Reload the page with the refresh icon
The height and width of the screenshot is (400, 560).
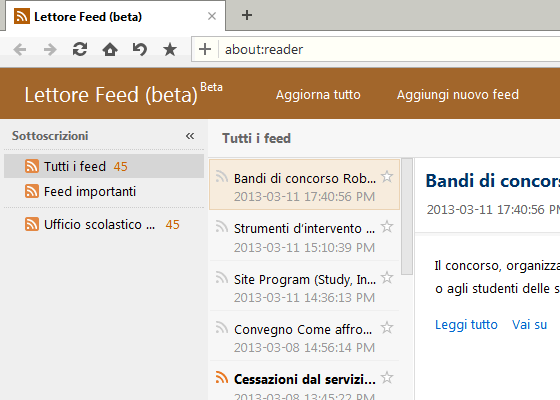coord(80,49)
